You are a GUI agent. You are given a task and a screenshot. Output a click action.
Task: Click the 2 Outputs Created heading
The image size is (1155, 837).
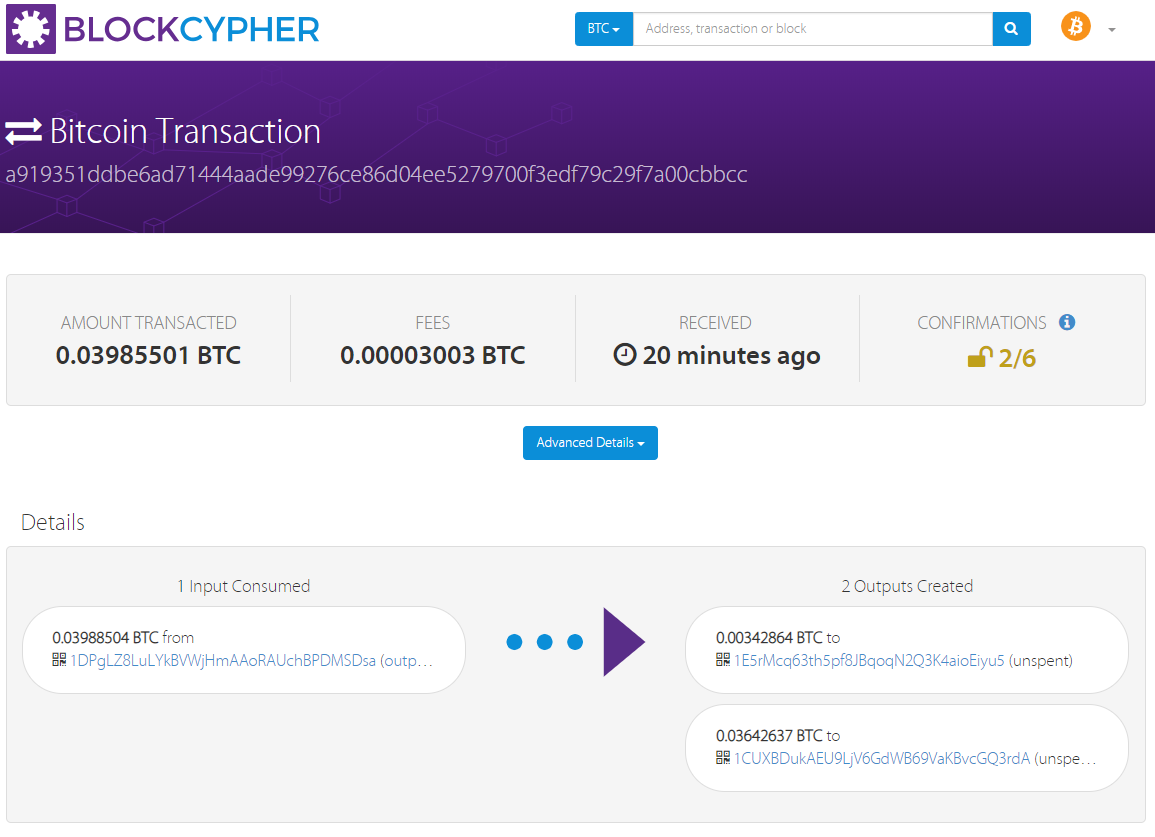pyautogui.click(x=908, y=586)
